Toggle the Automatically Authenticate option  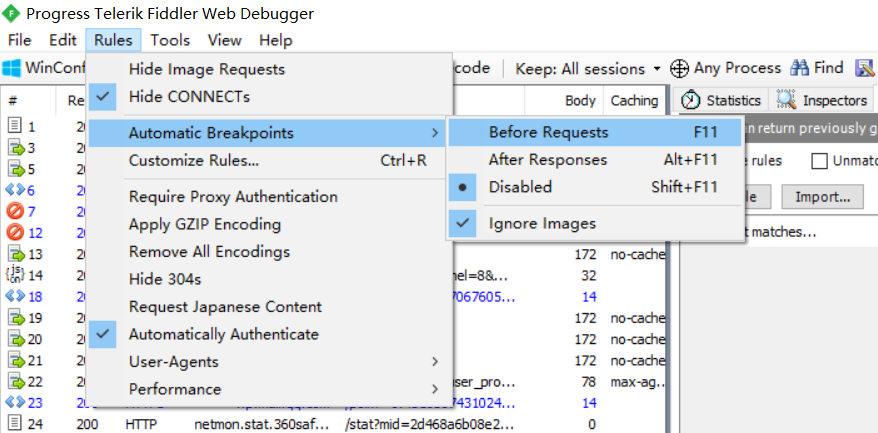270,334
